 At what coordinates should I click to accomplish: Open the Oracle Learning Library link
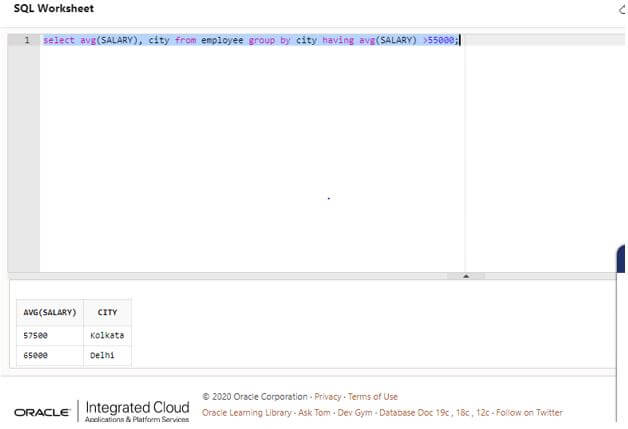[x=247, y=413]
